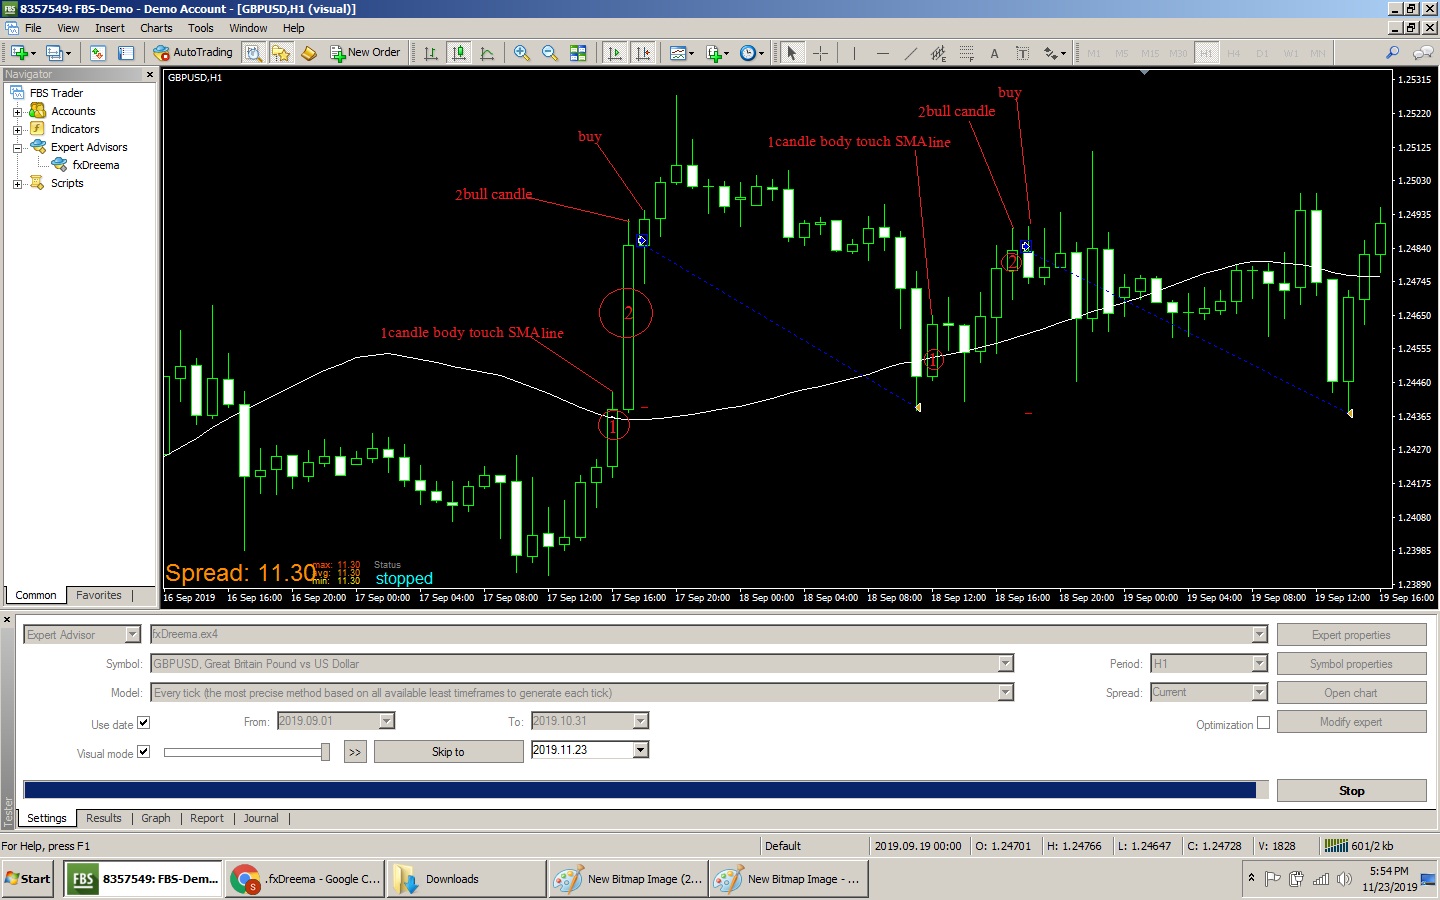Select the Crosshair tool

tap(820, 53)
